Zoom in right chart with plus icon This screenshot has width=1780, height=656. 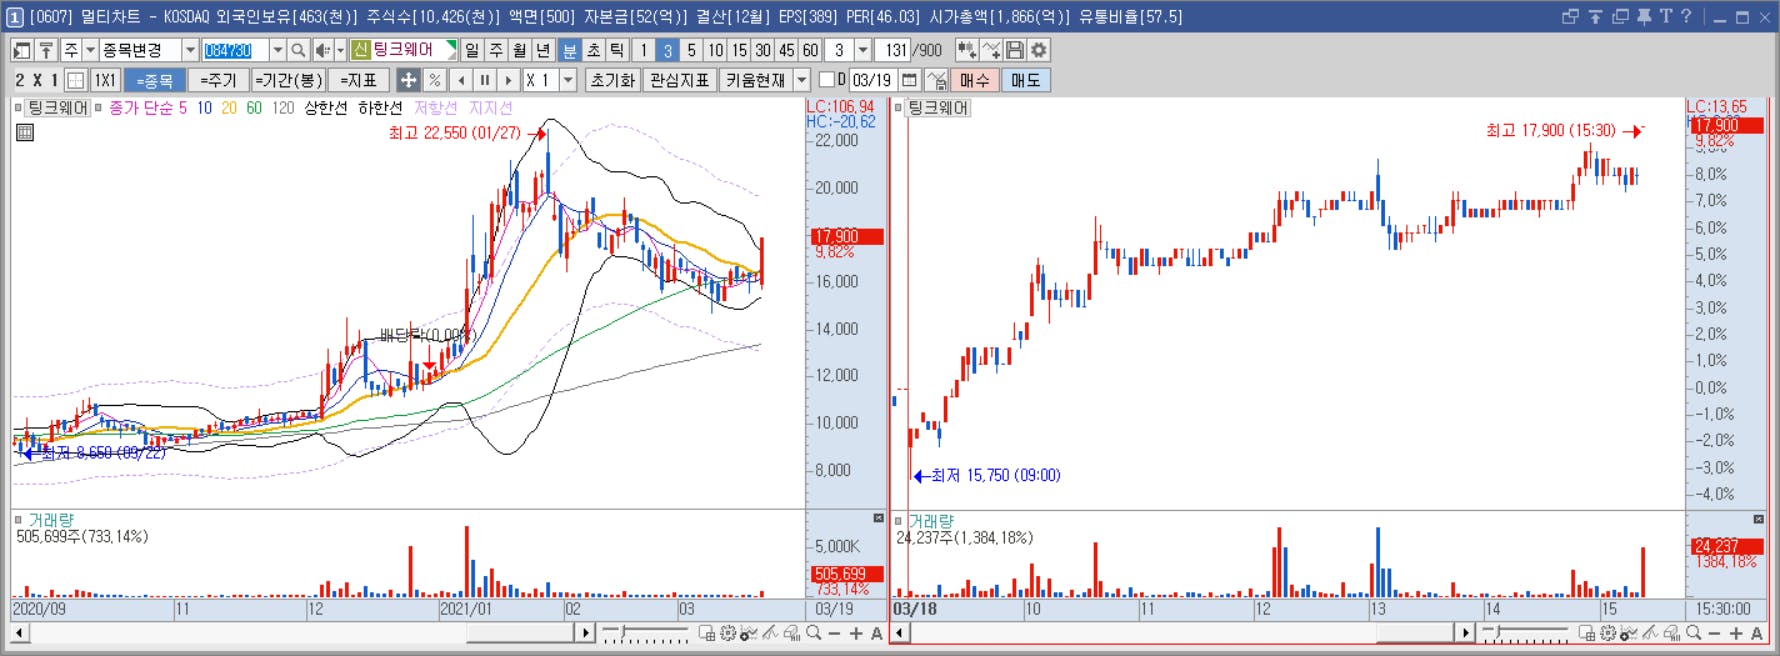pyautogui.click(x=1736, y=633)
